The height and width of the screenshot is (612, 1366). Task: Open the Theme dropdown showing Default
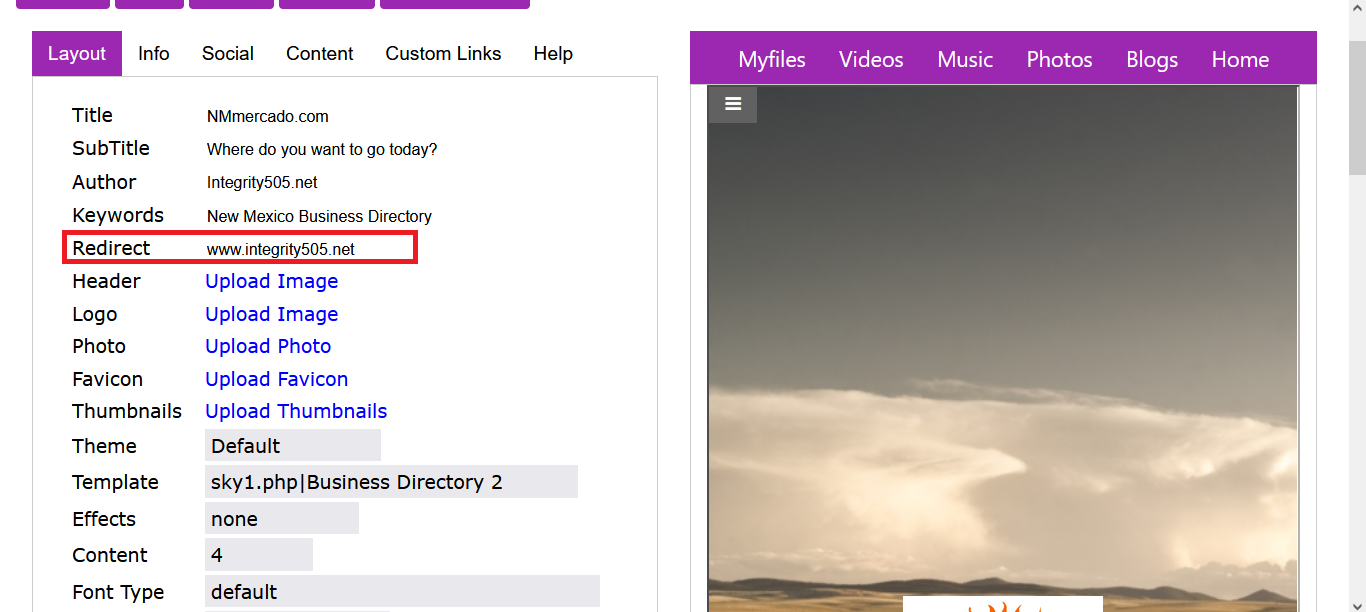pos(293,446)
